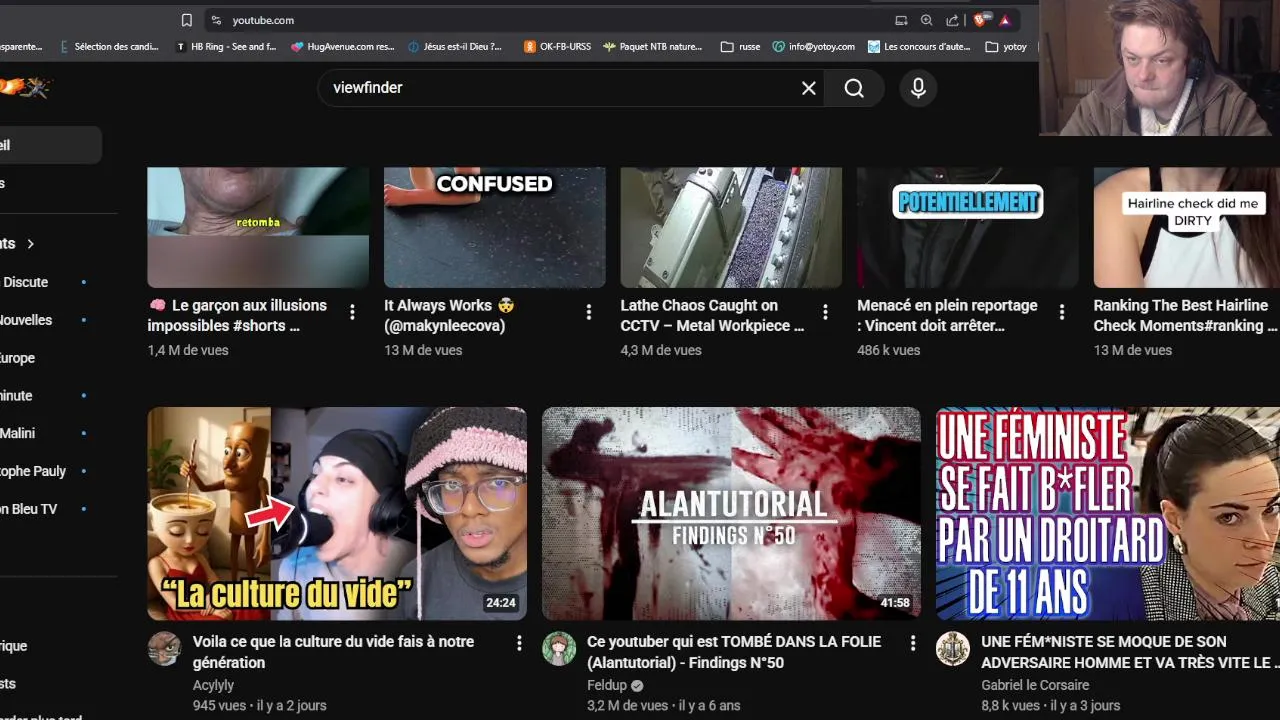
Task: Open title 'UNE FÉM*NISTE SE MOQUE DE SON'
Action: click(1130, 652)
